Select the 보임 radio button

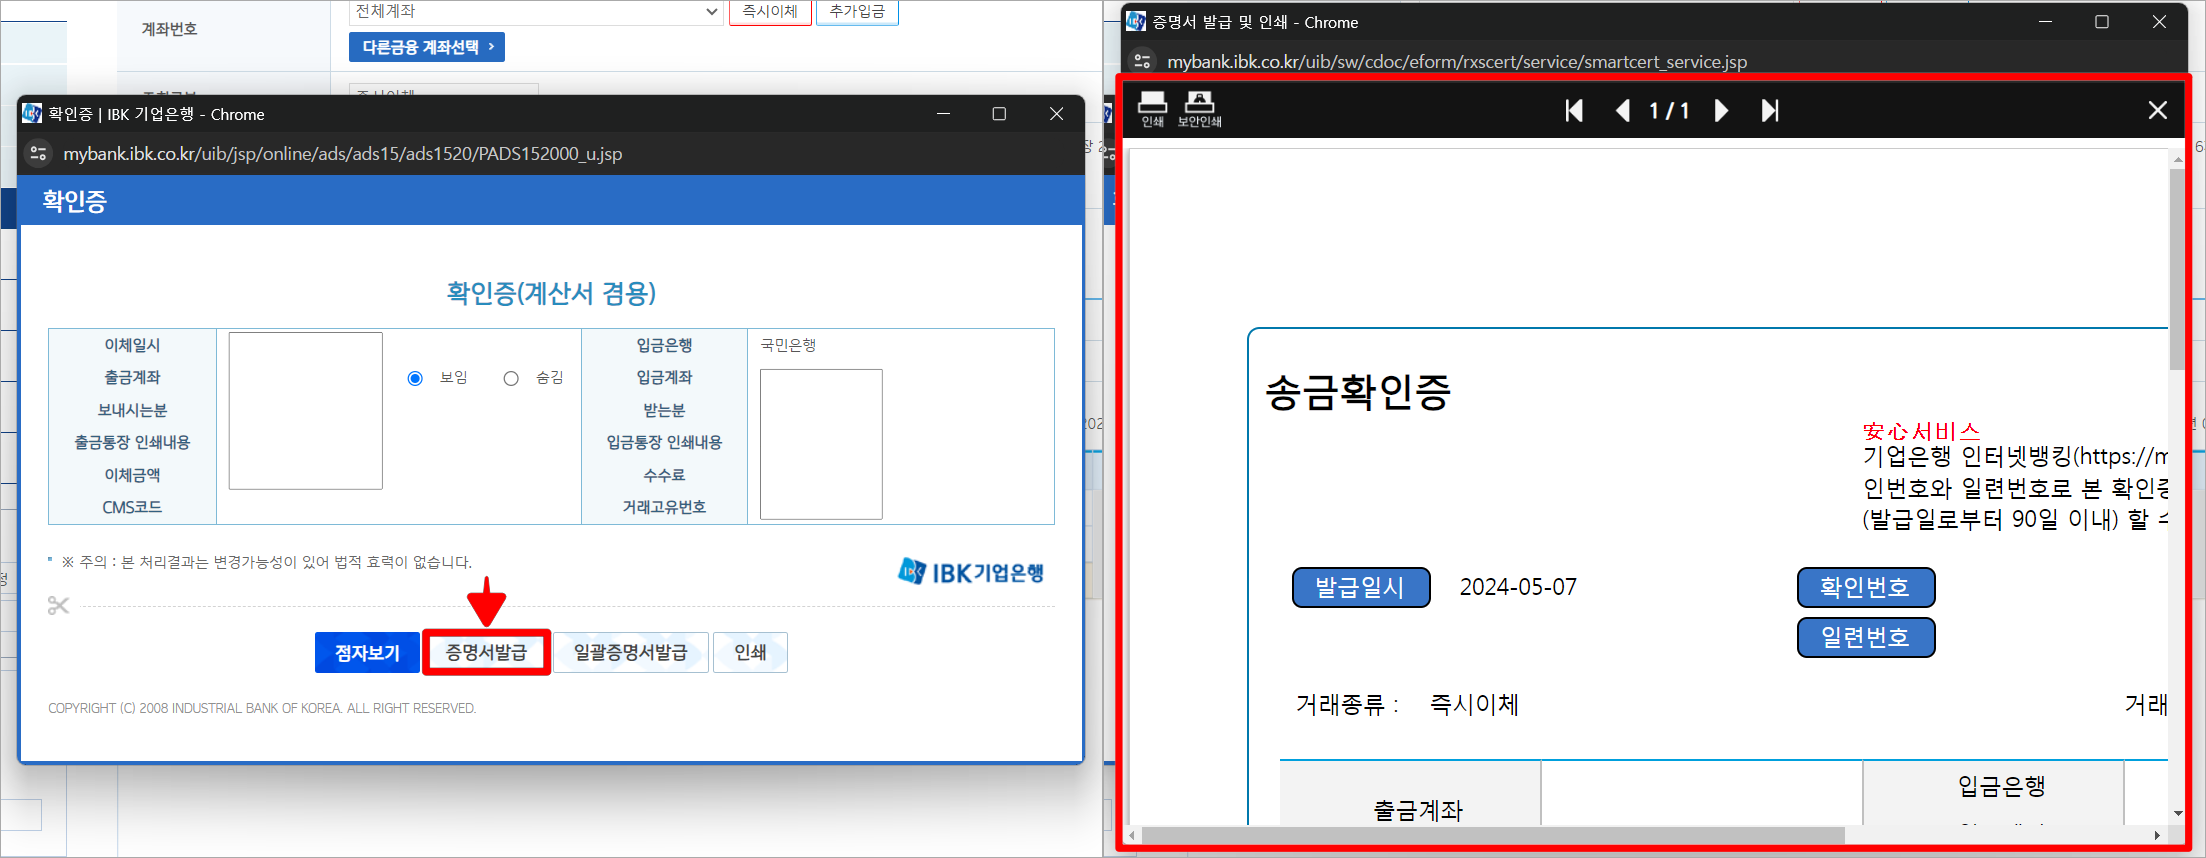pos(415,378)
